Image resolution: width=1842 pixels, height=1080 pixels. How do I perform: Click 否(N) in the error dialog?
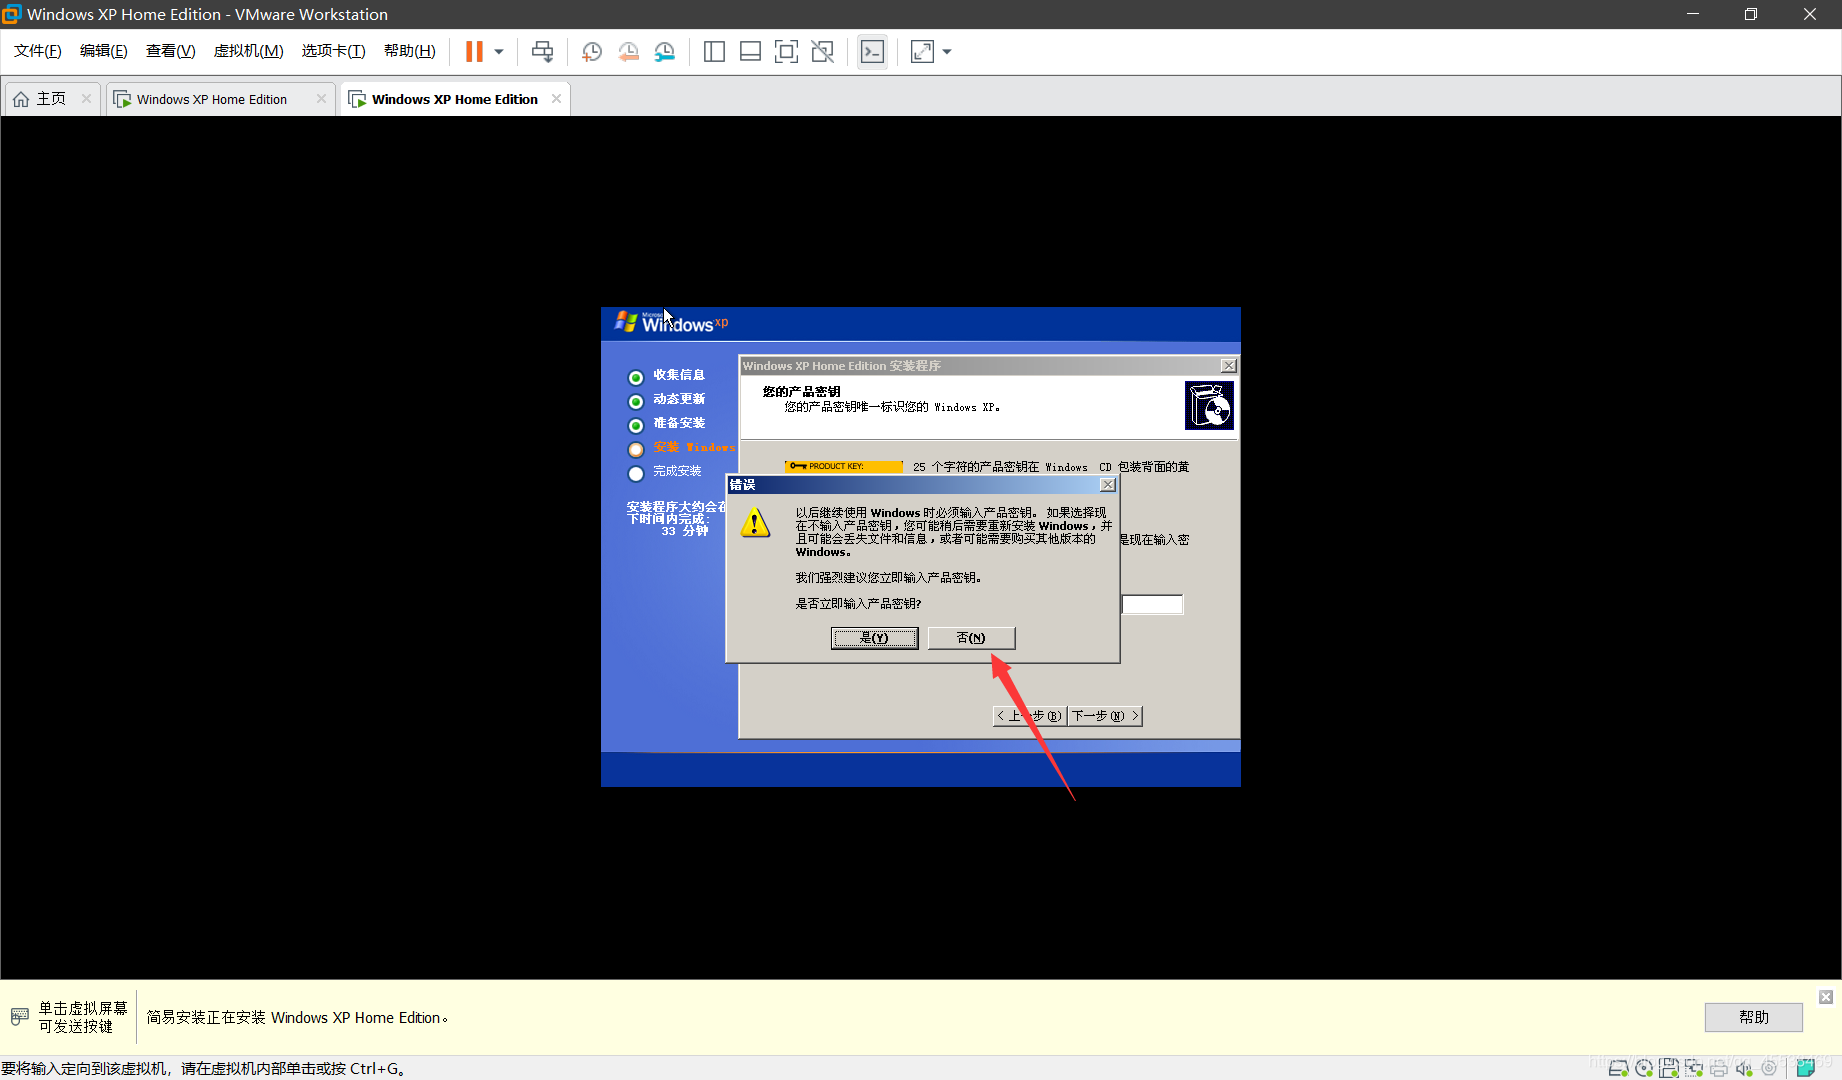click(971, 638)
